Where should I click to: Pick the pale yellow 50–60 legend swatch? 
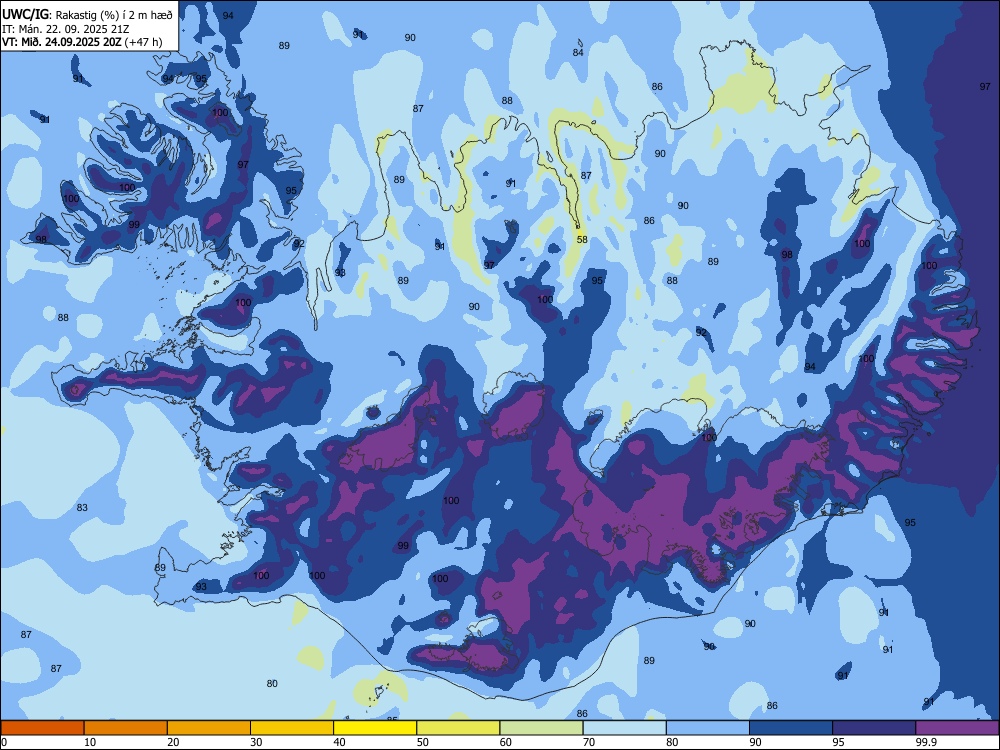point(458,728)
